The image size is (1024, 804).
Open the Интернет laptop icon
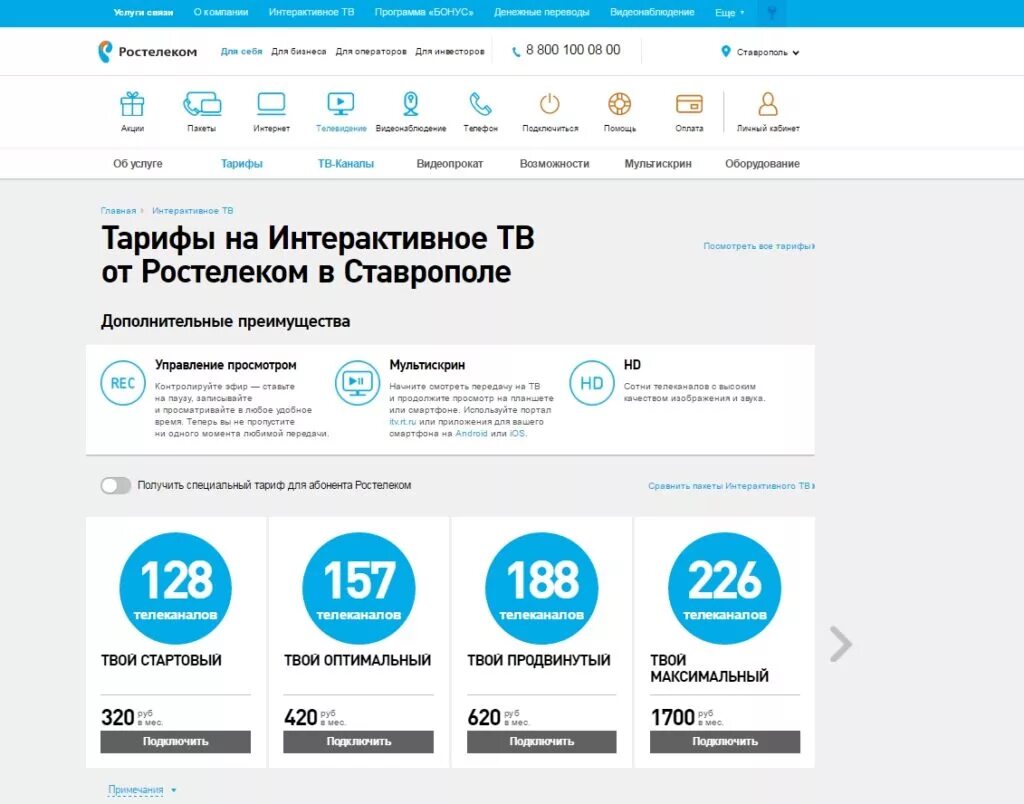tap(271, 104)
